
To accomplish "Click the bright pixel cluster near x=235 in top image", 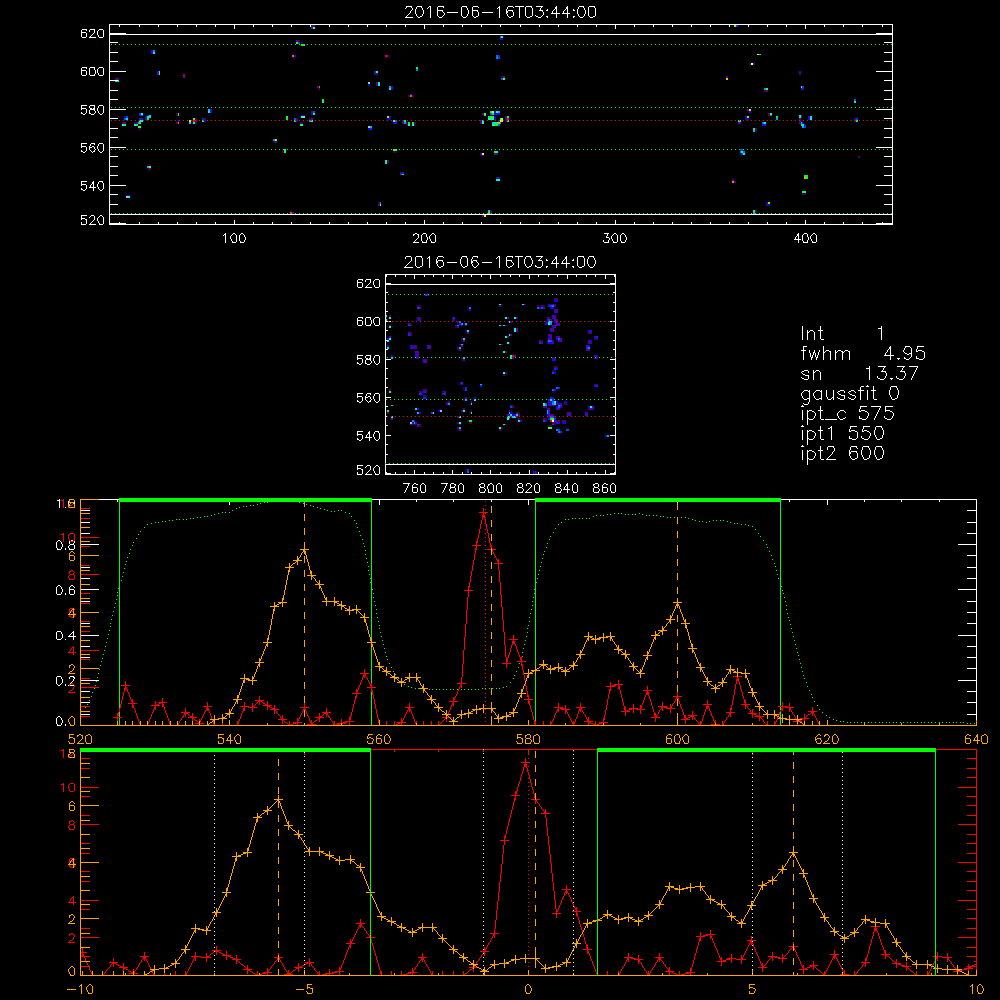I will pos(495,119).
